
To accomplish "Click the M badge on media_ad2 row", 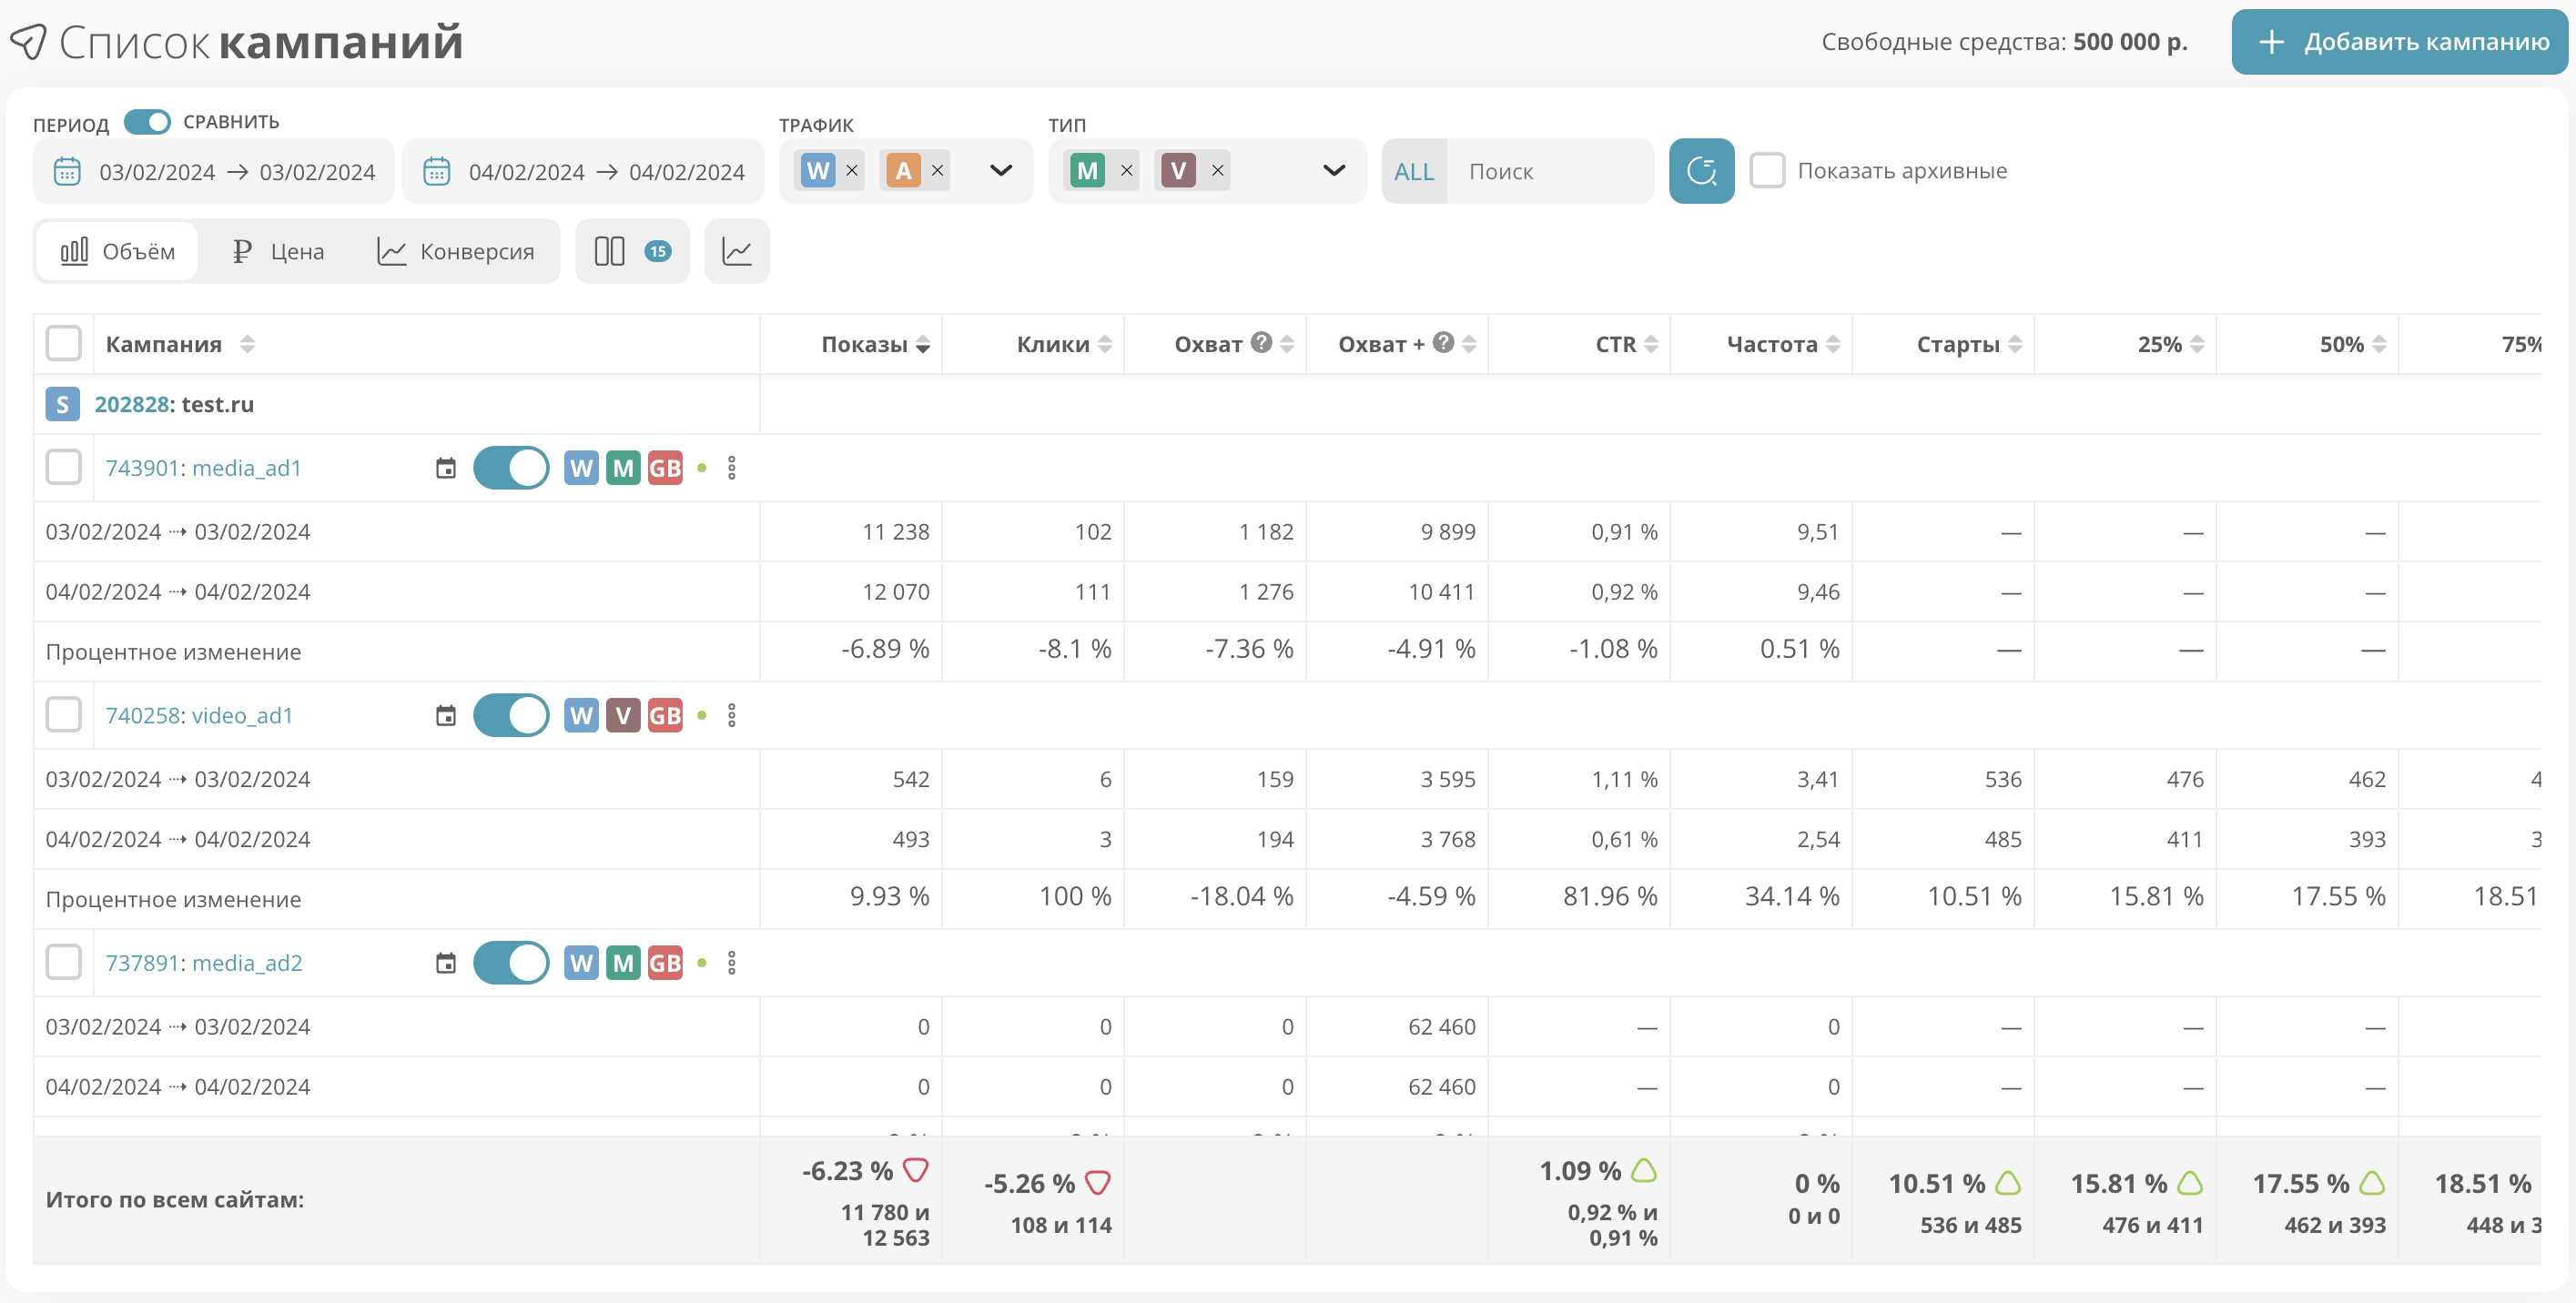I will point(623,963).
